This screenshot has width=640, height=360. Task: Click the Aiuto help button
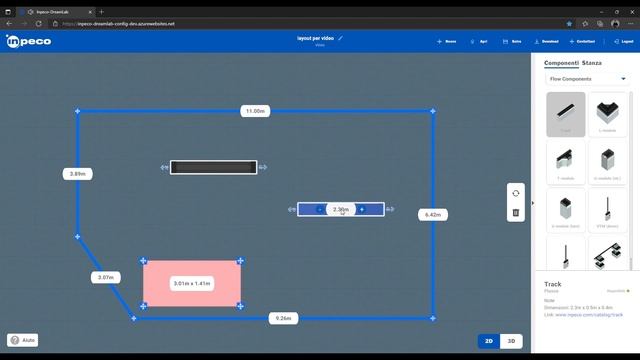22,340
